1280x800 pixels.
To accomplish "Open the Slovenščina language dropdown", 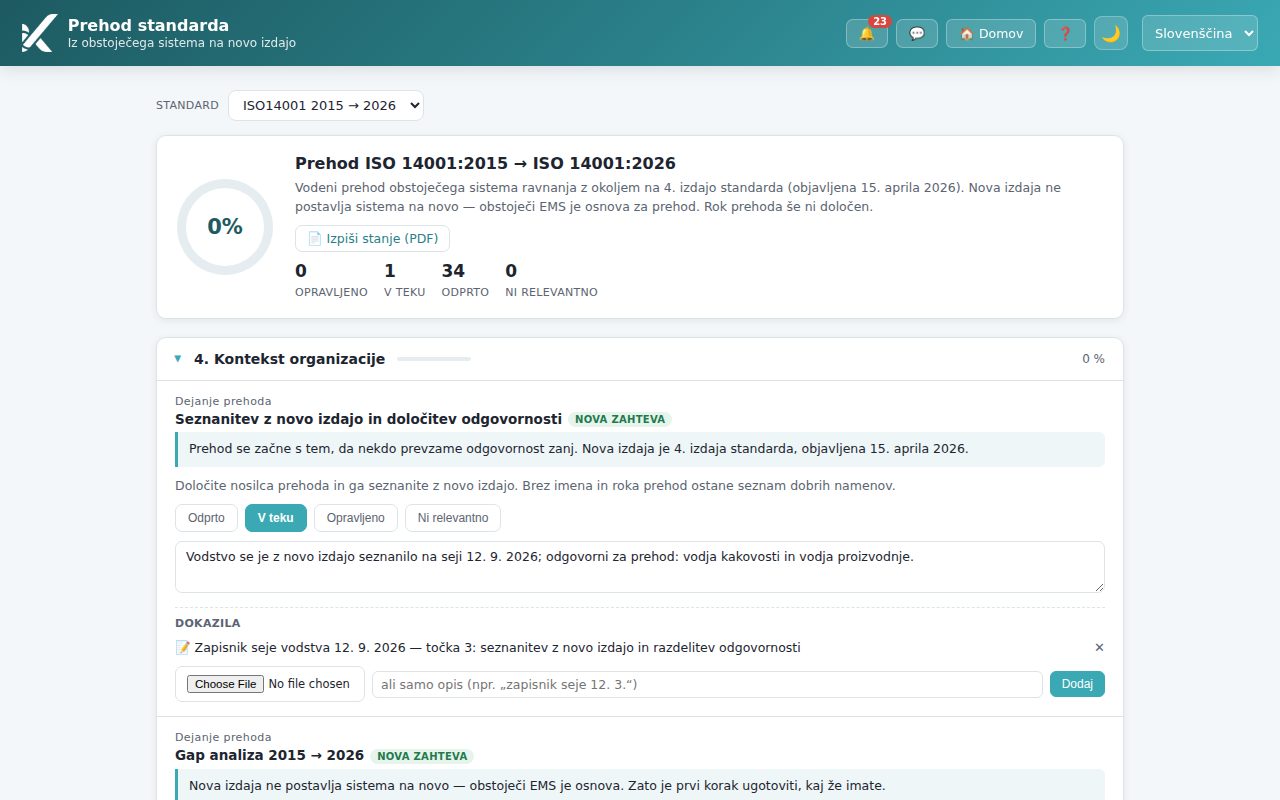I will (x=1200, y=33).
